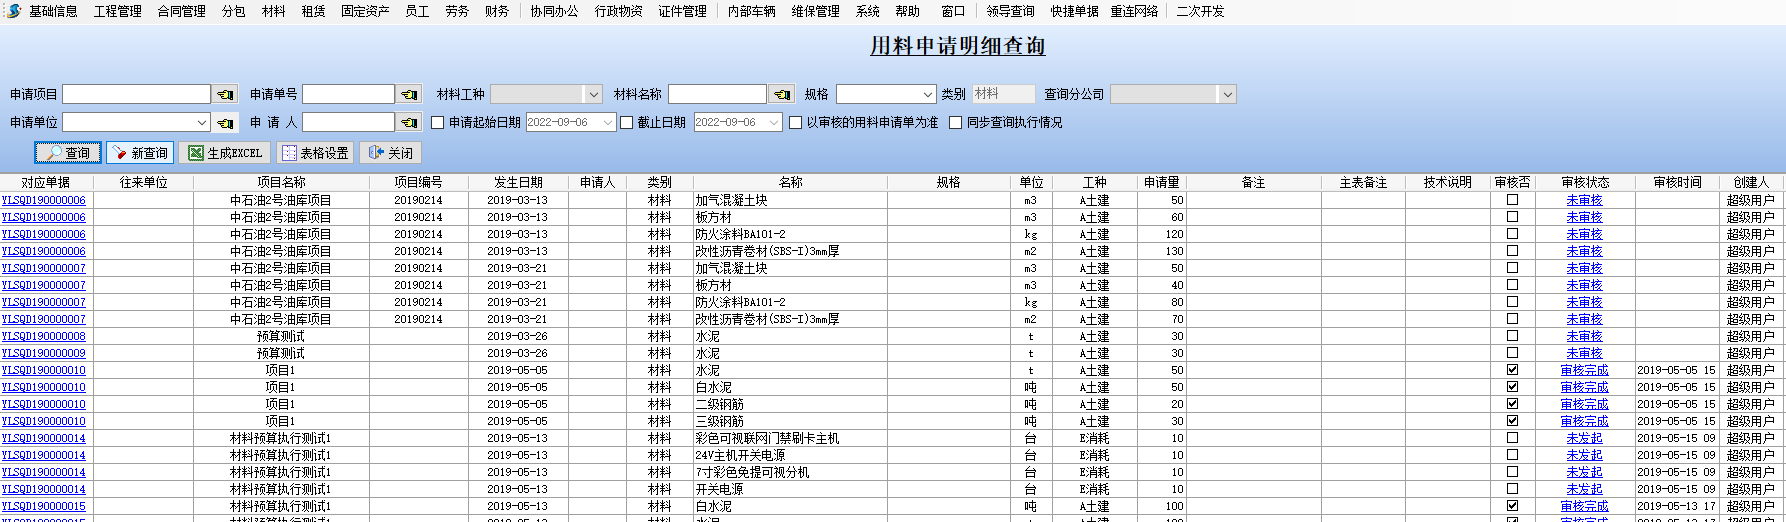This screenshot has width=1786, height=522.
Task: Enable the 申请起始日期 checkbox
Action: tap(437, 123)
